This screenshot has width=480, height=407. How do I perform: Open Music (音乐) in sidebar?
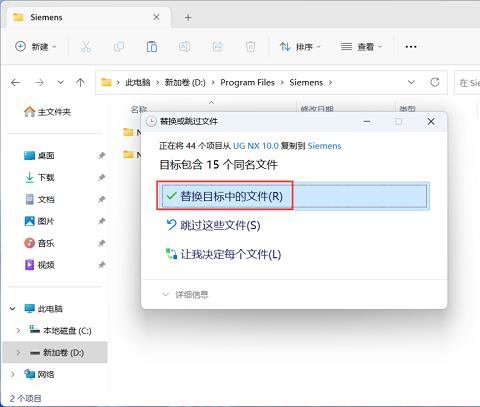point(39,243)
